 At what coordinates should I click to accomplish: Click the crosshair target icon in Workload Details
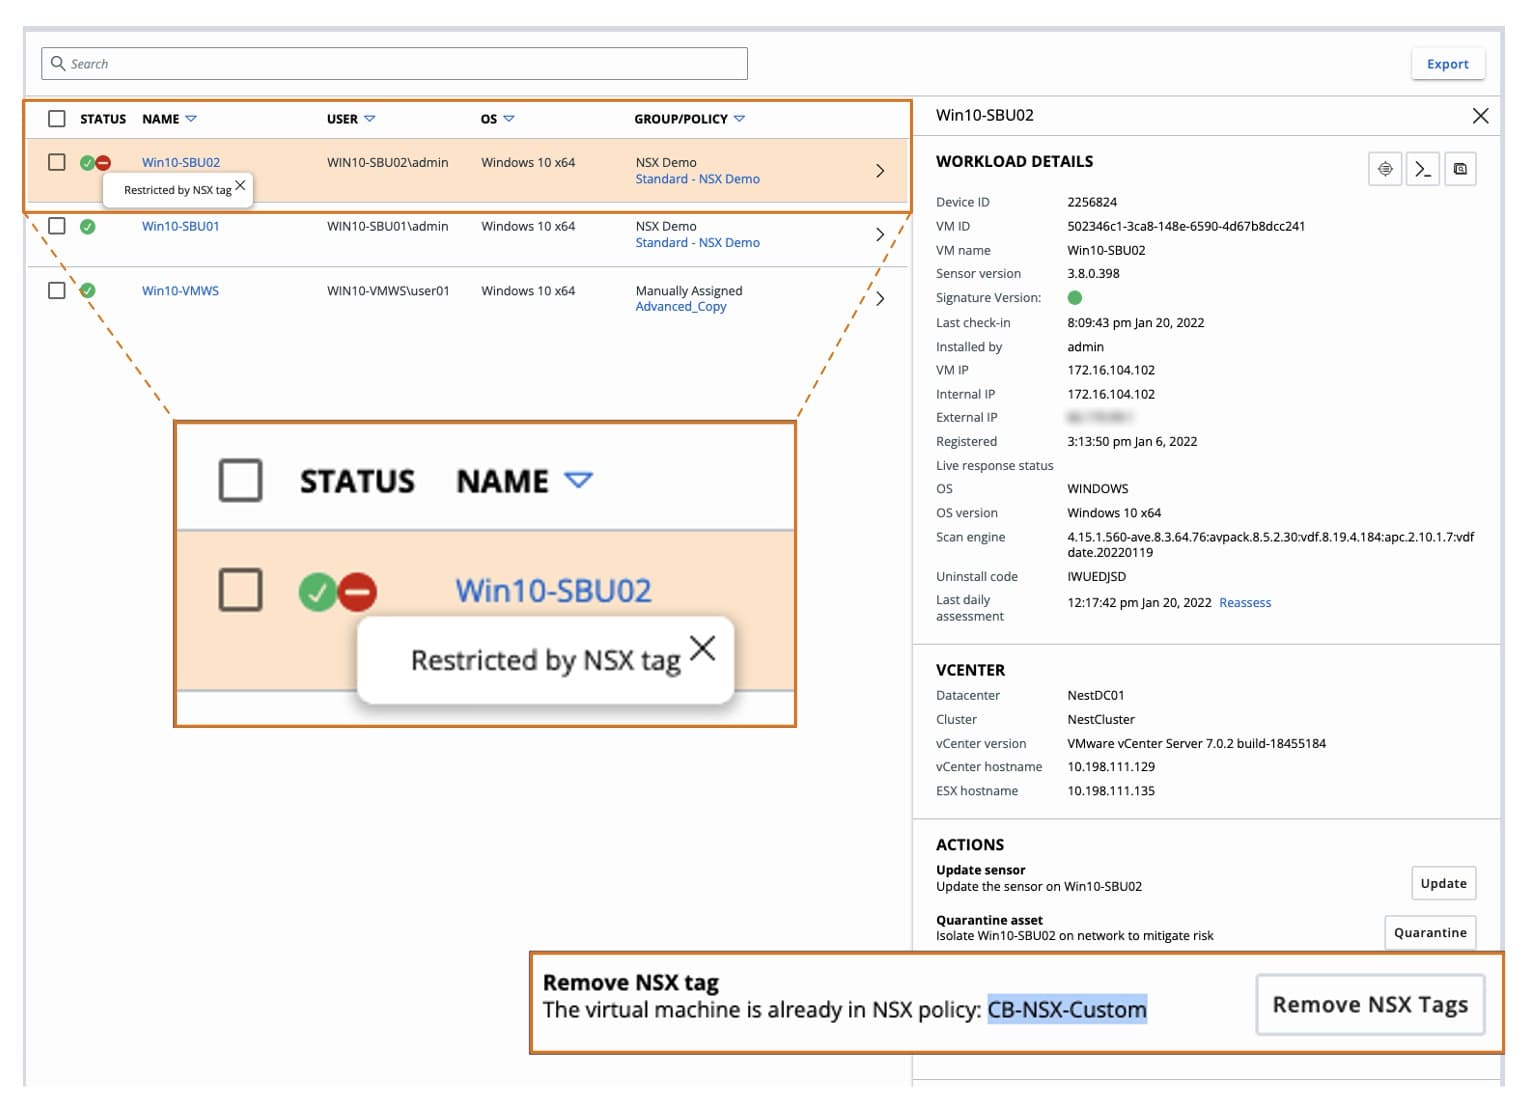1385,169
